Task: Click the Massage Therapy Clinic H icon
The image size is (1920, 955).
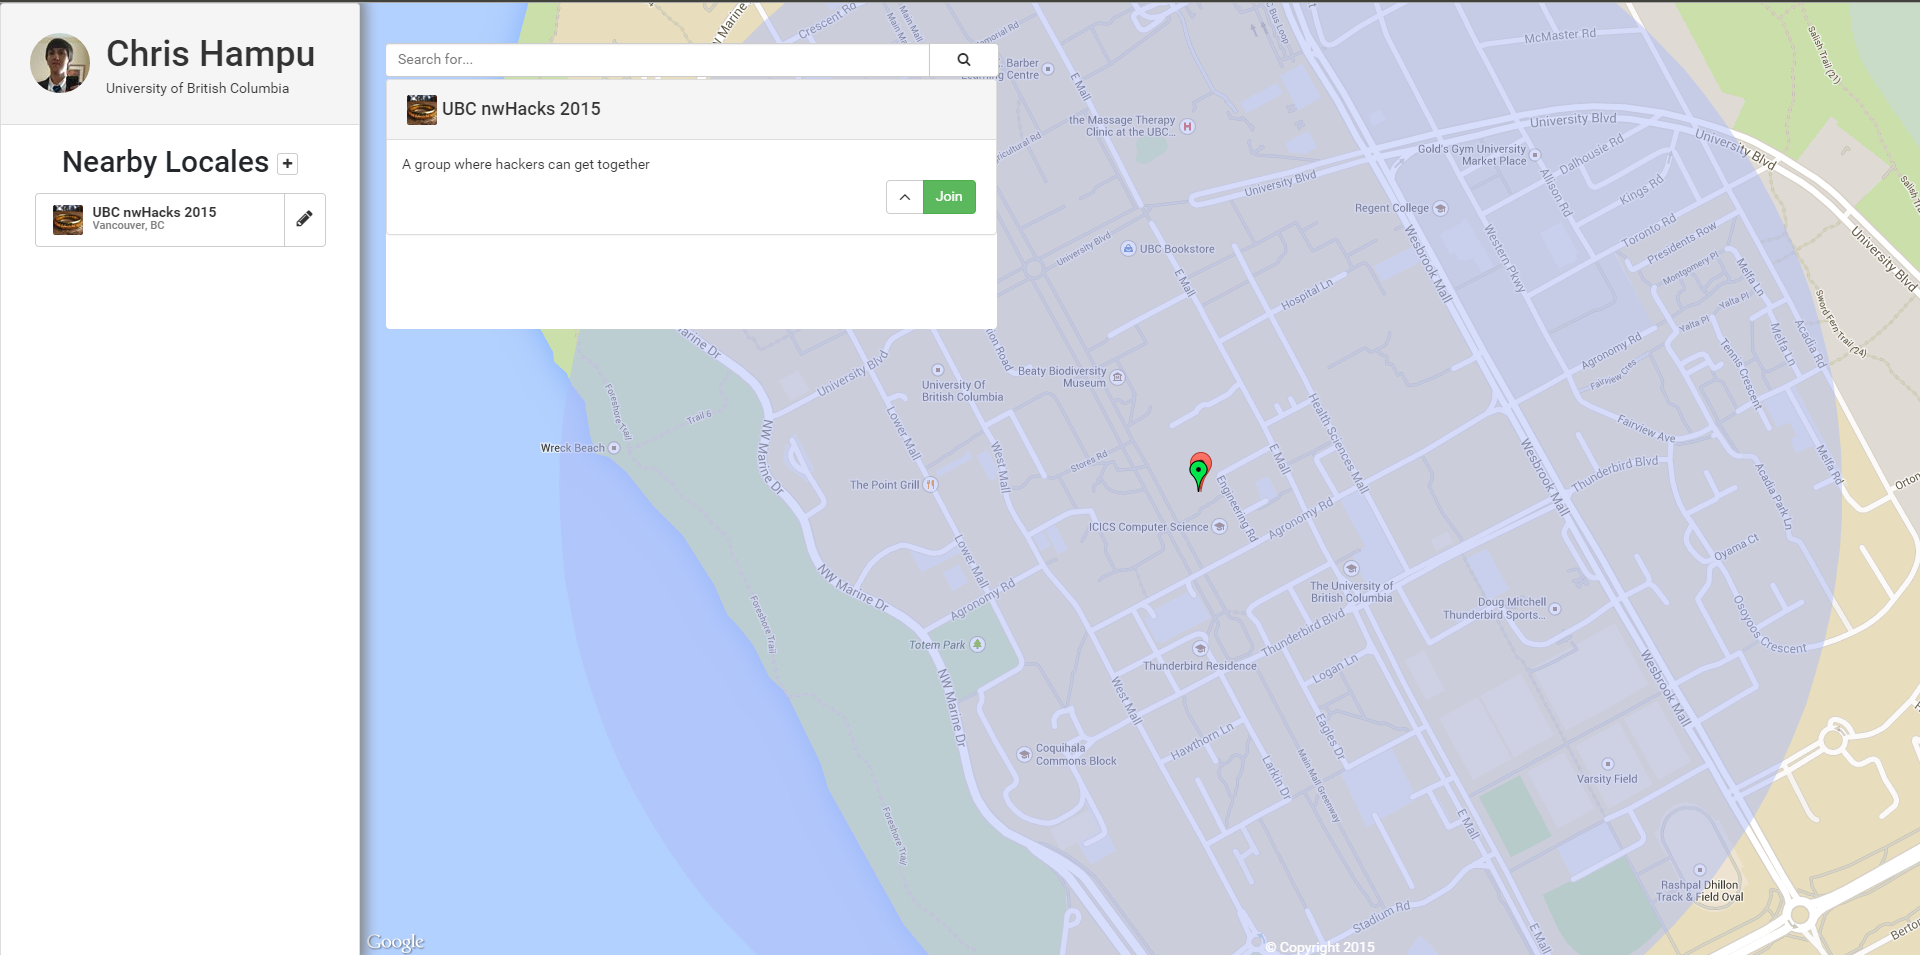Action: (x=1187, y=126)
